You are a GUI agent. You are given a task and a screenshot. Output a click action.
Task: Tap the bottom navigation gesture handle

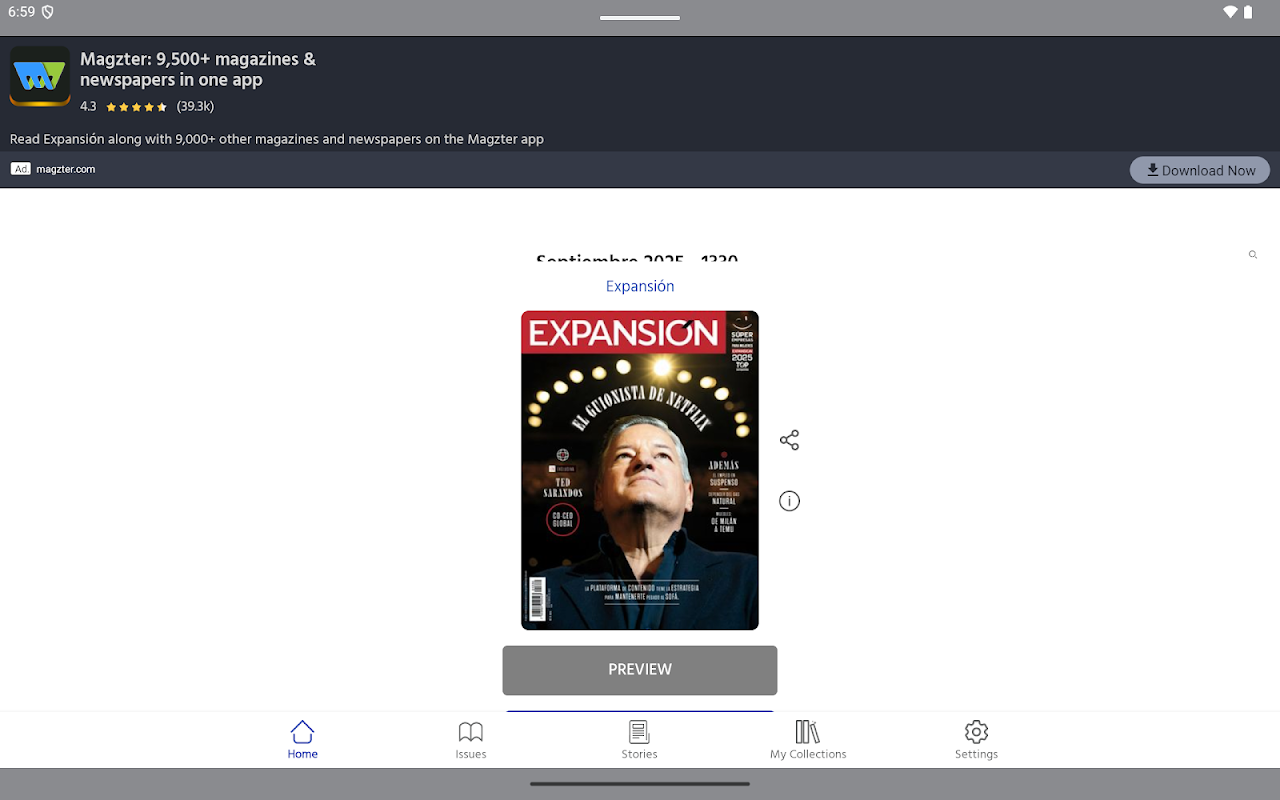pyautogui.click(x=640, y=784)
